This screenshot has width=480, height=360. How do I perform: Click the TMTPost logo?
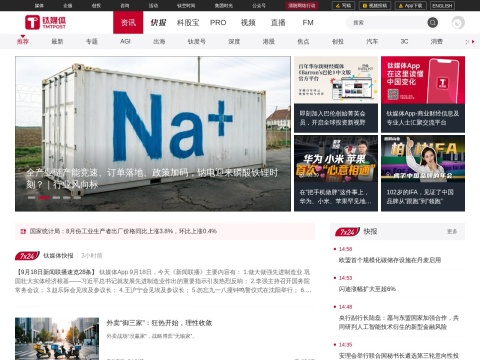tap(46, 22)
